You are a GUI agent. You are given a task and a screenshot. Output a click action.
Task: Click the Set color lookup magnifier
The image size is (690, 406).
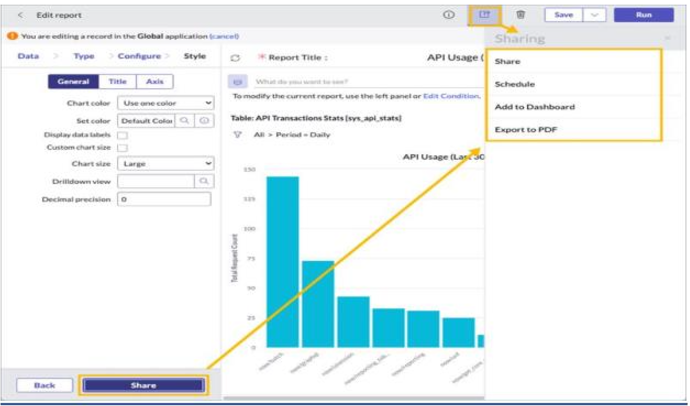184,121
